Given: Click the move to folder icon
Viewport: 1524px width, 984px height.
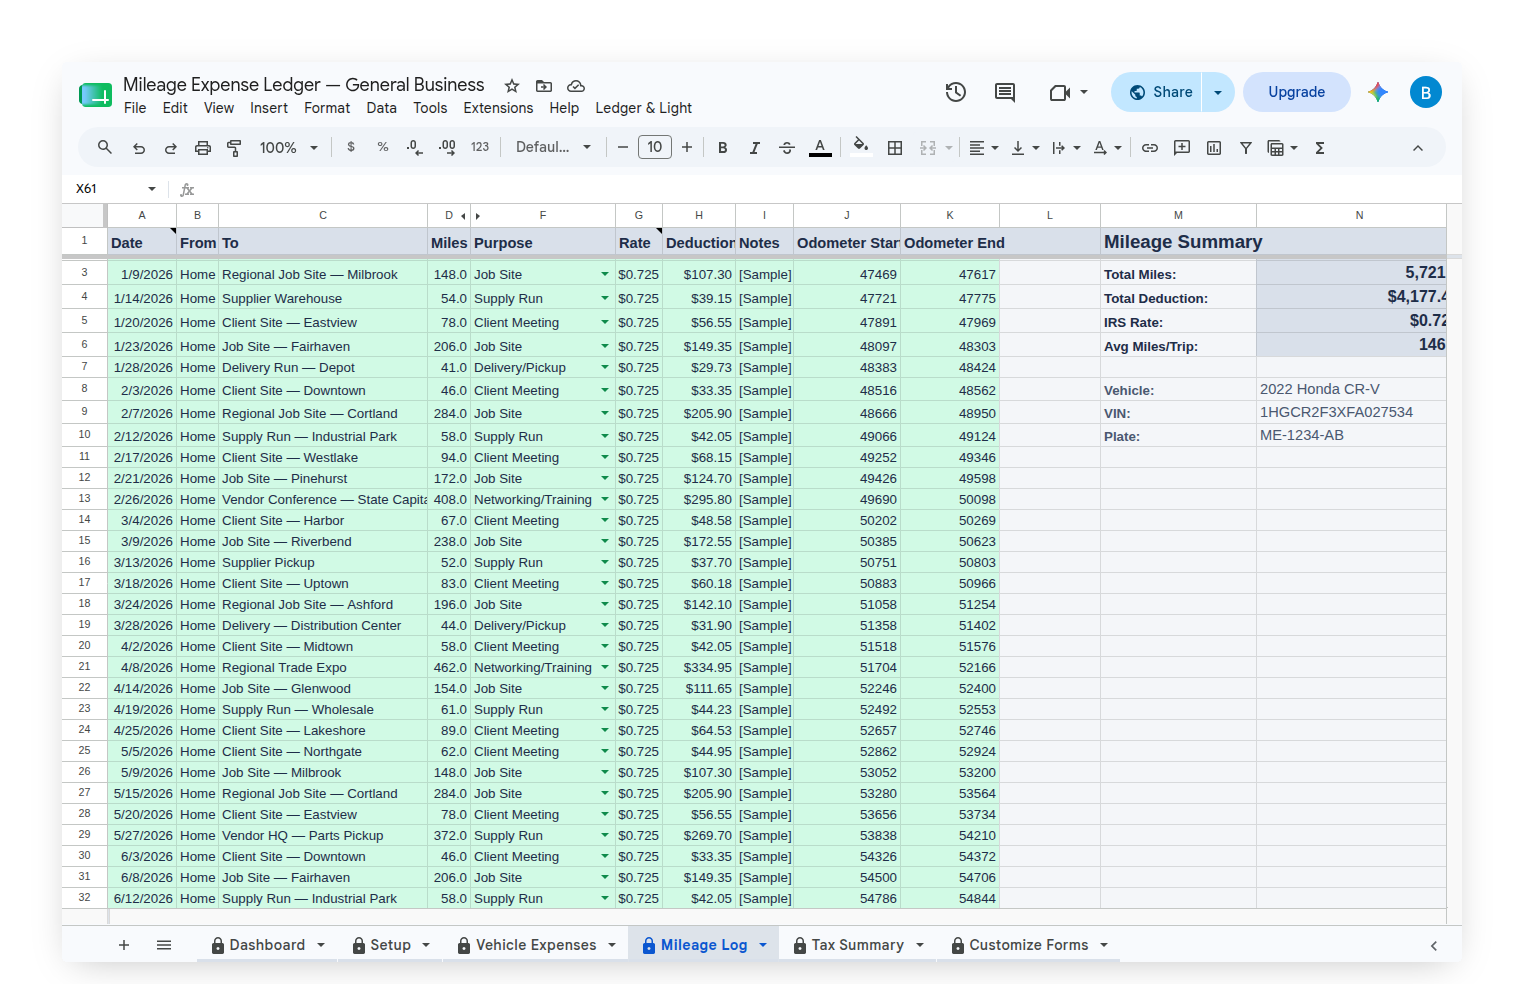Looking at the screenshot, I should pos(544,86).
